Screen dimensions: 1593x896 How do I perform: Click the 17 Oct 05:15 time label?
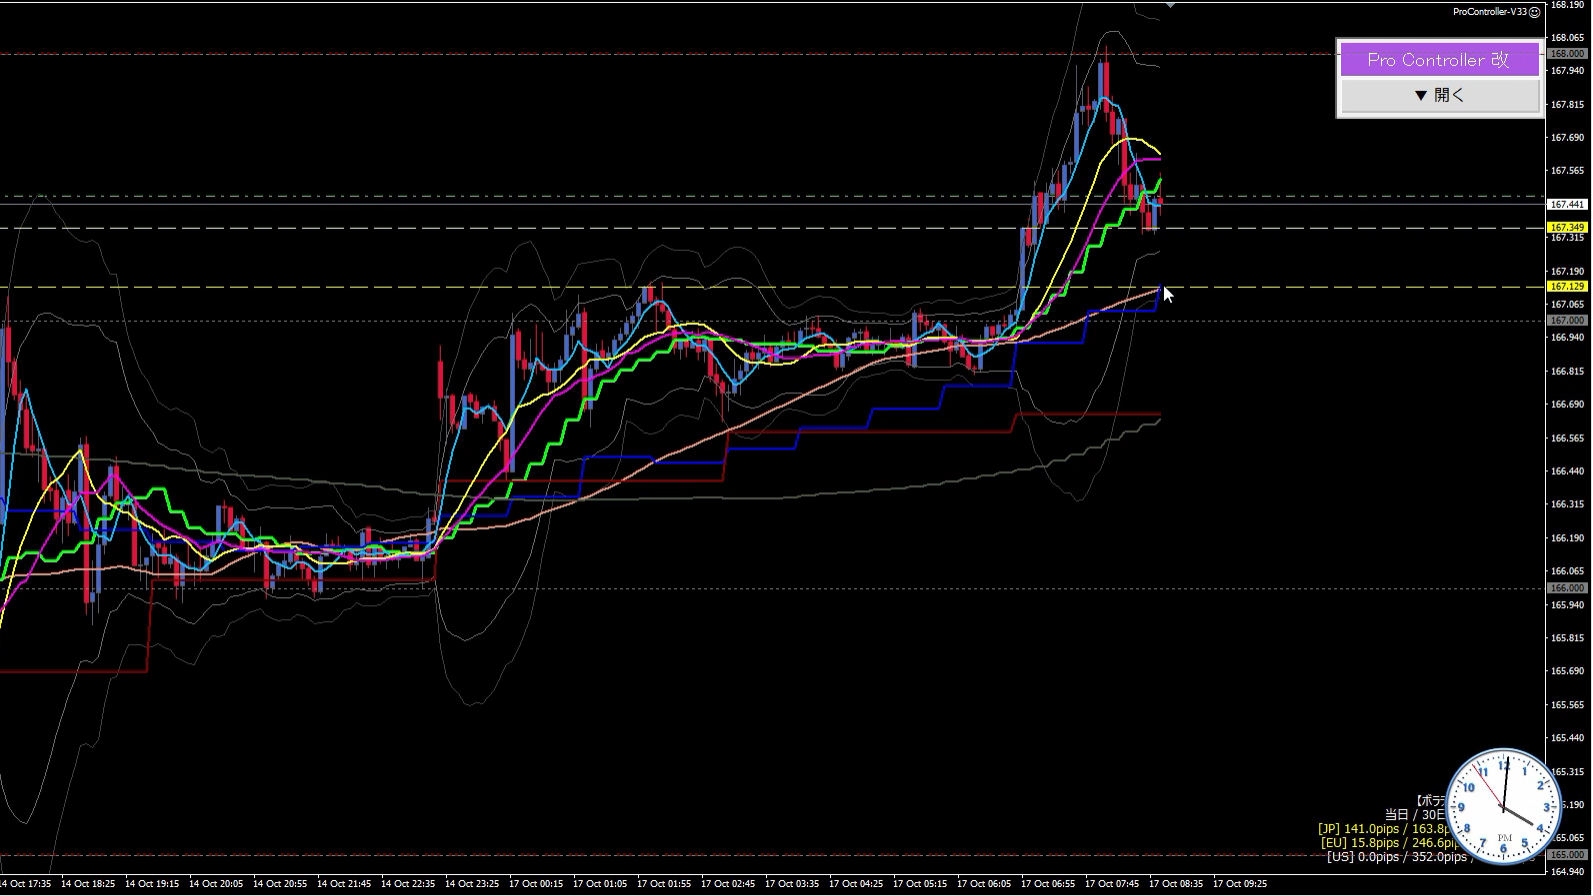click(x=920, y=884)
